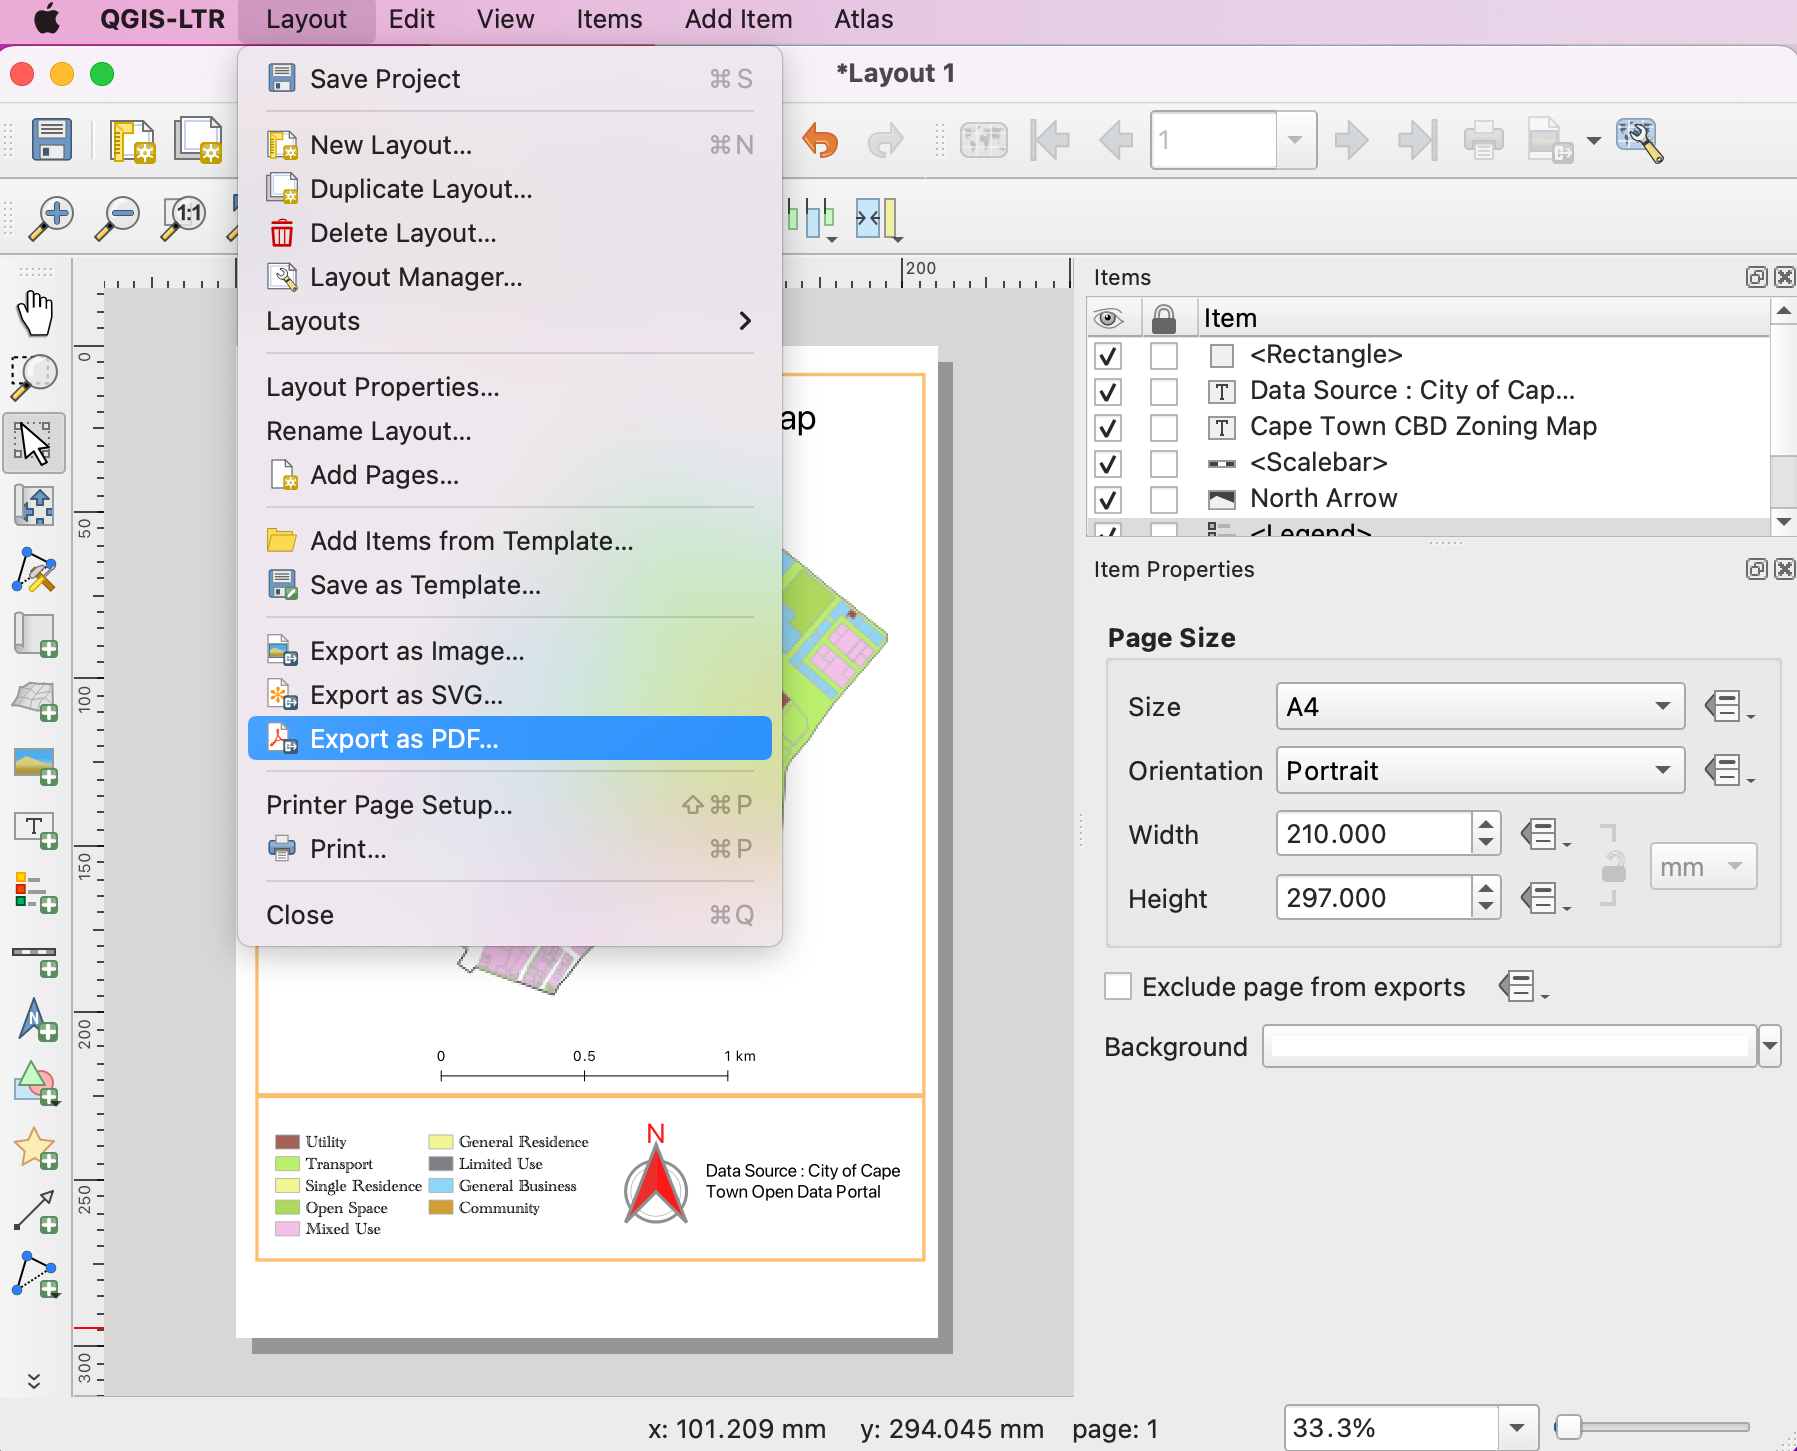Click the Background color swatch
This screenshot has height=1451, width=1797.
point(1509,1047)
